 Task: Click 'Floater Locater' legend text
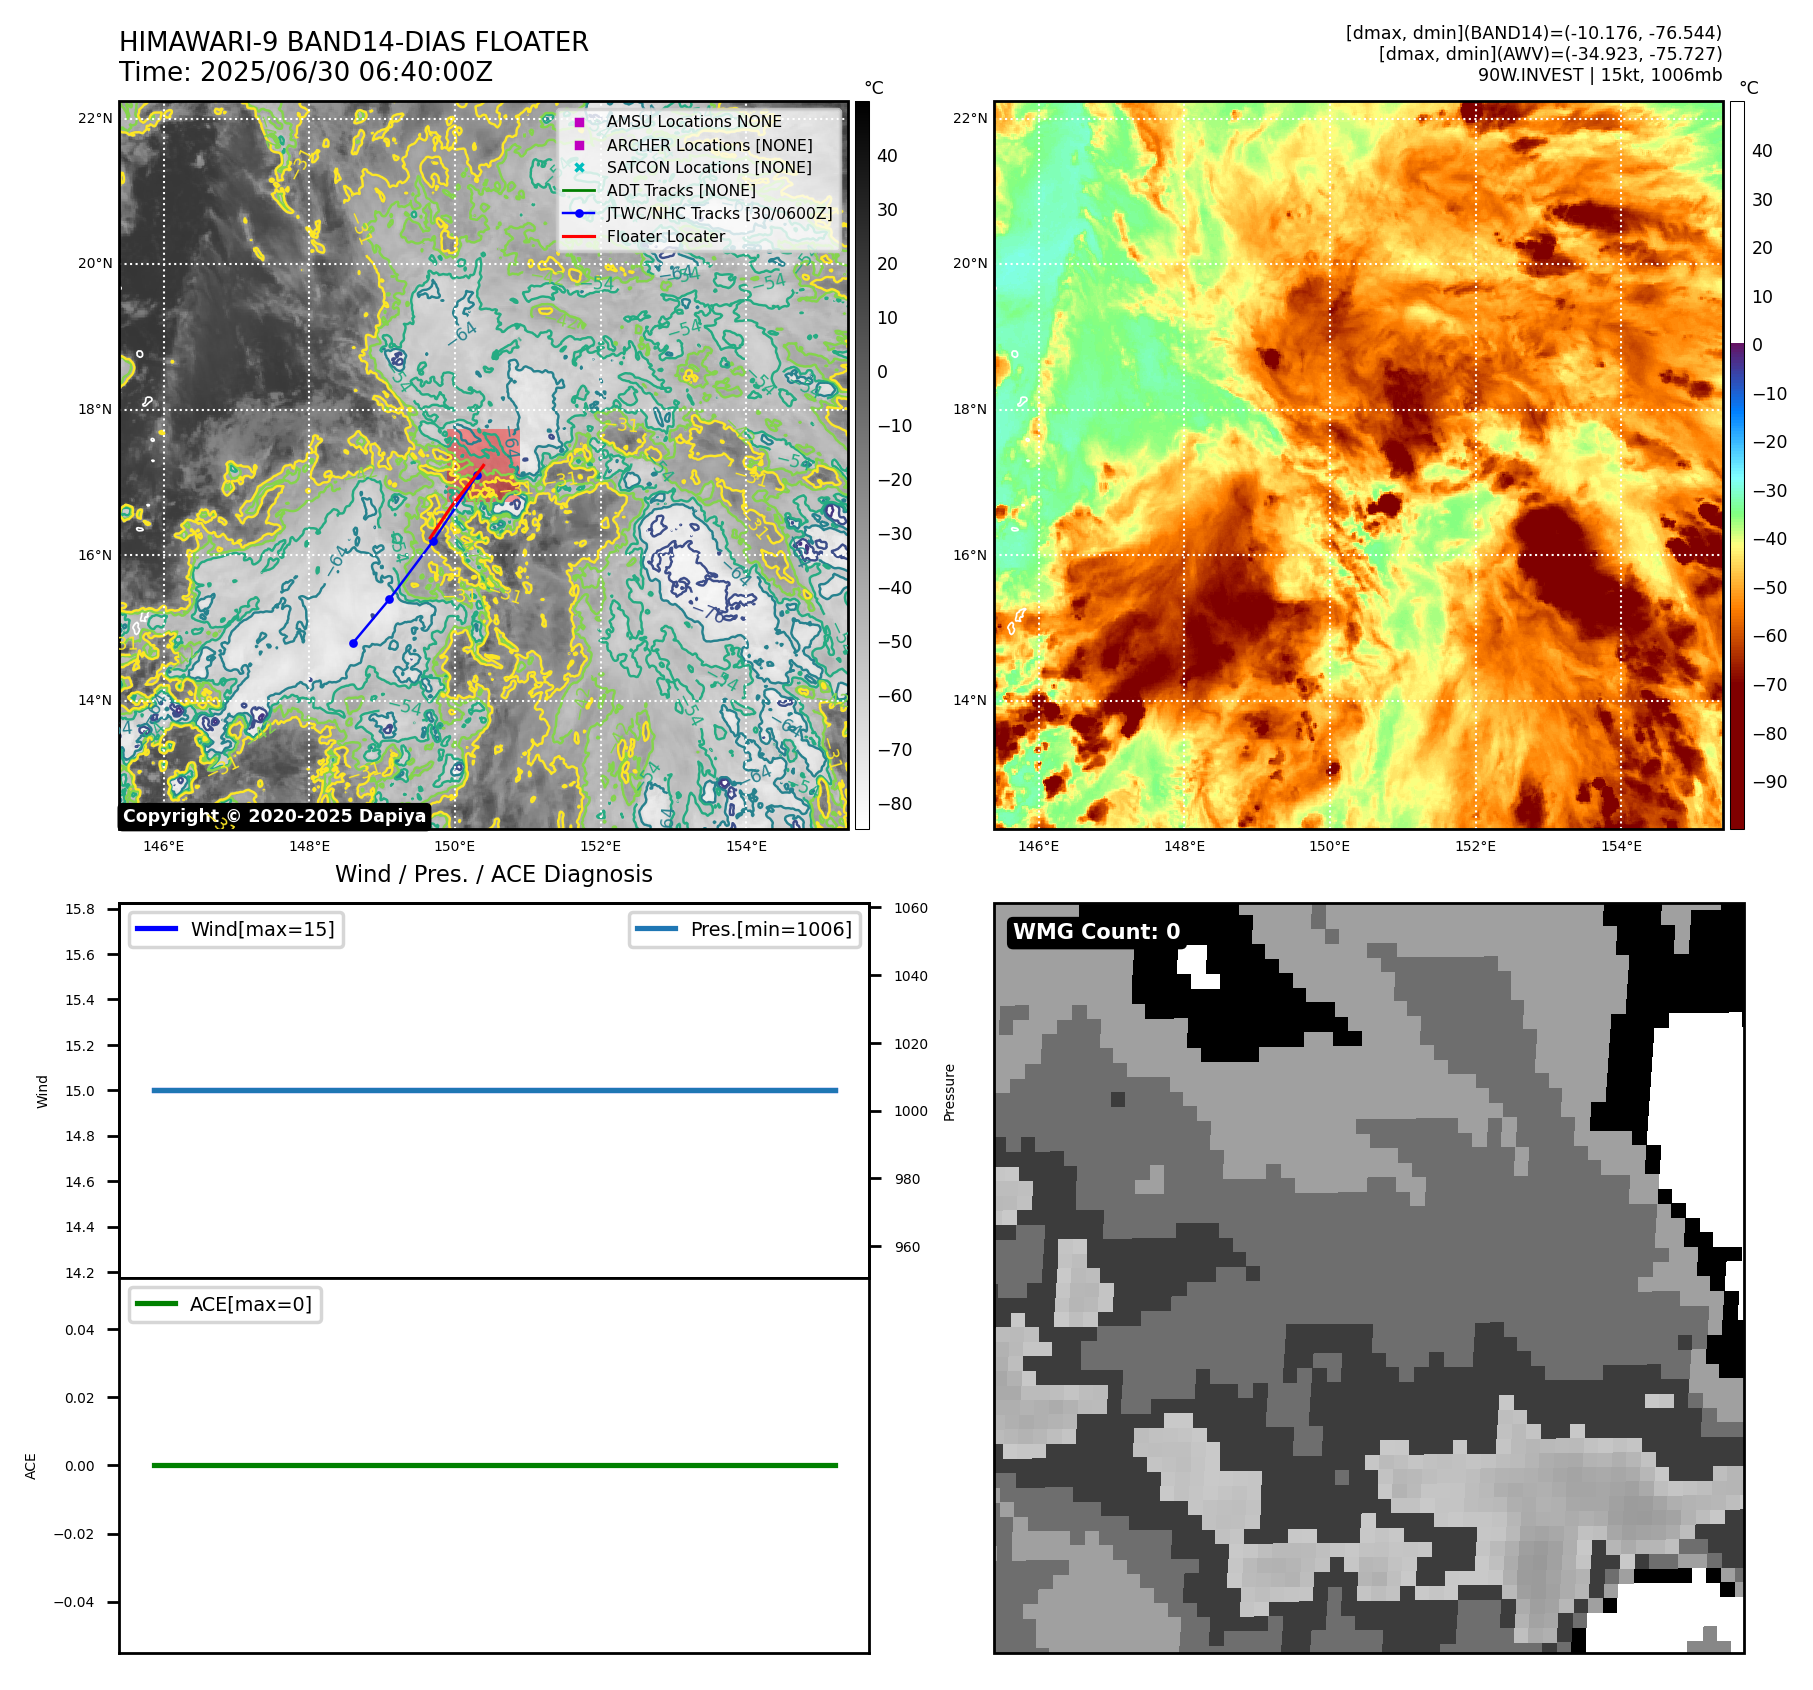(666, 237)
